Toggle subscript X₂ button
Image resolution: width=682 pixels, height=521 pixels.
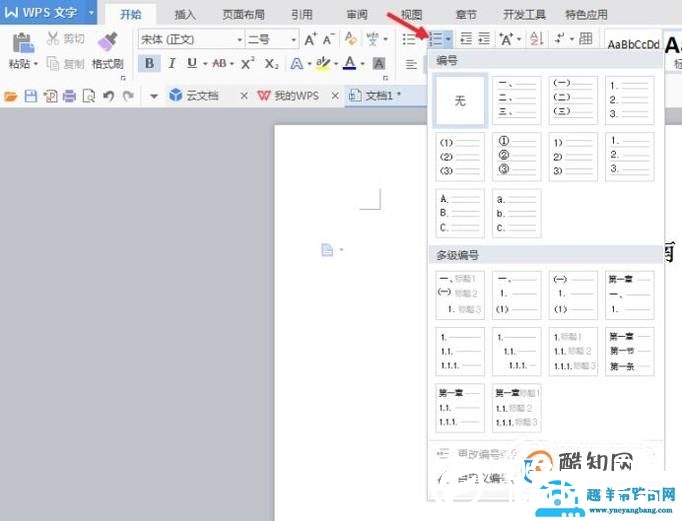point(271,63)
